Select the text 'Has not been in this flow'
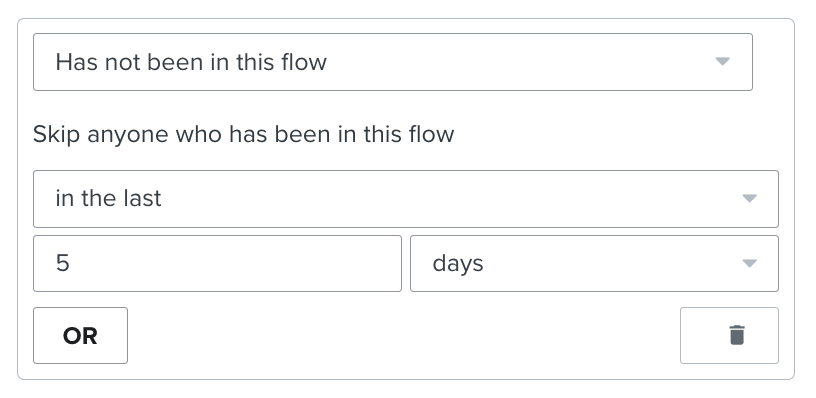816x398 pixels. pos(191,62)
